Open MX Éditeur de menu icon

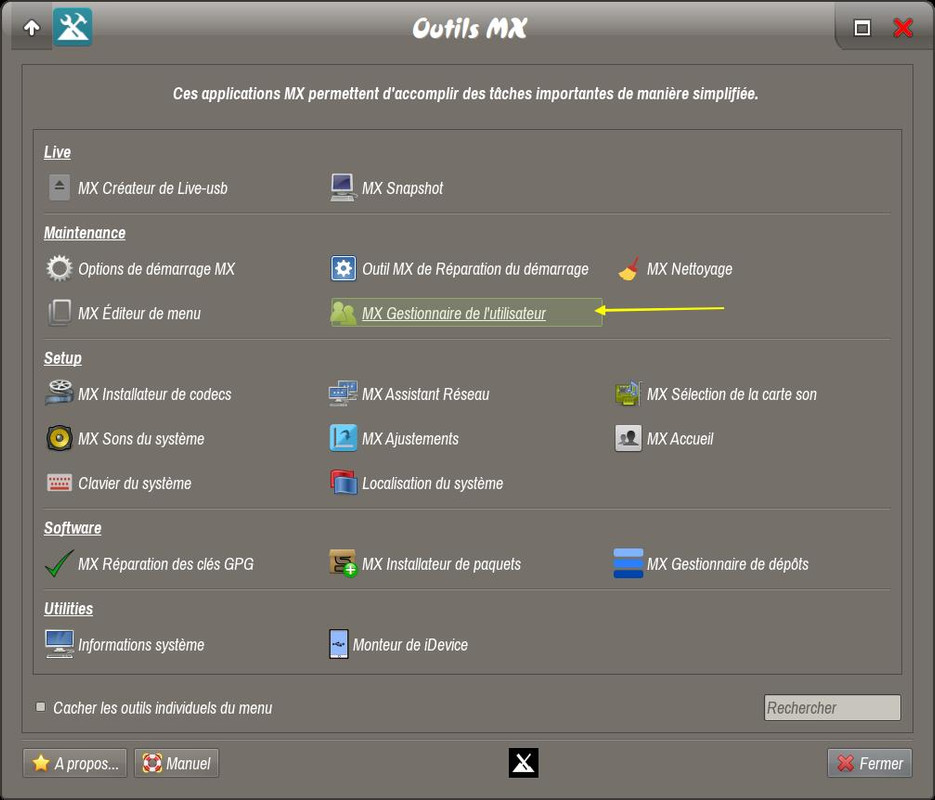coord(60,313)
